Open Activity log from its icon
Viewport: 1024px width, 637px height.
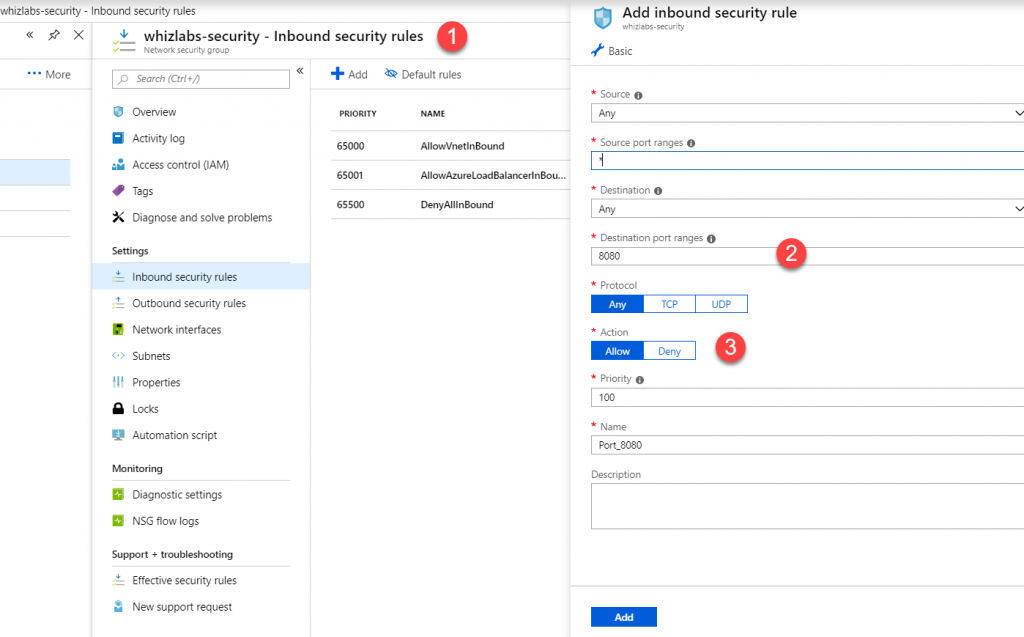118,139
